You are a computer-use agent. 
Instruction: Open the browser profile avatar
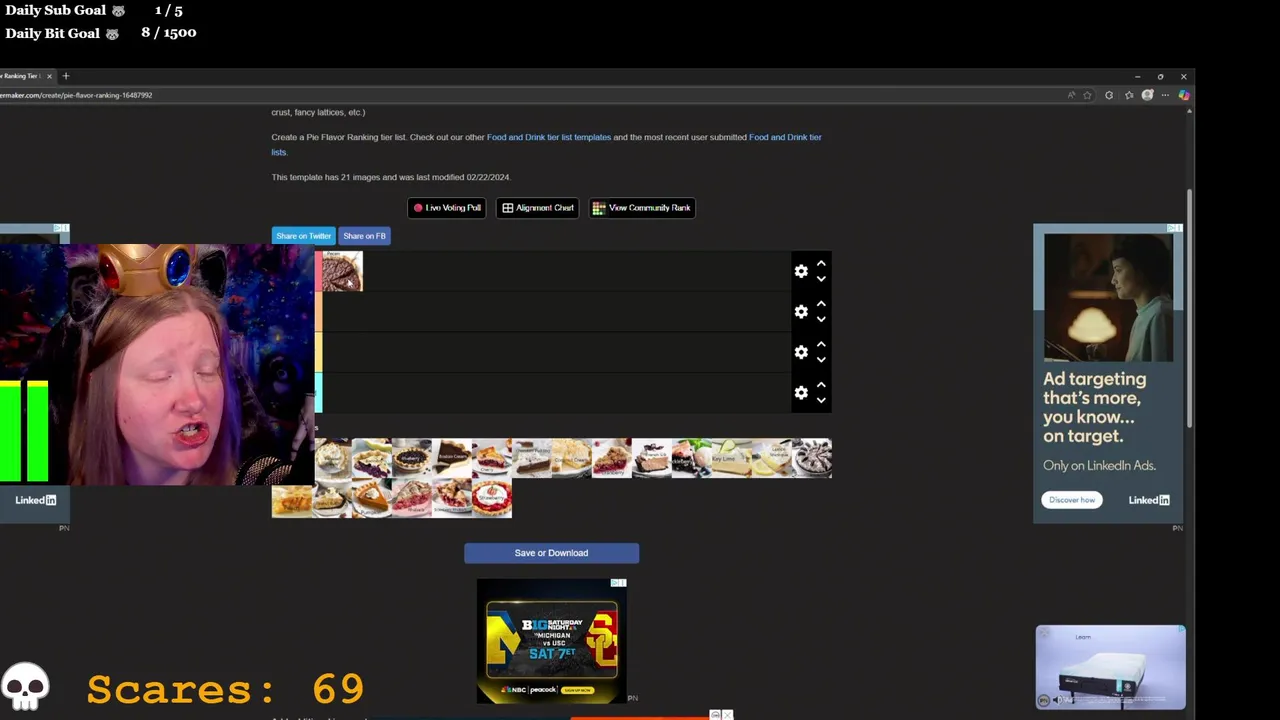point(1147,95)
